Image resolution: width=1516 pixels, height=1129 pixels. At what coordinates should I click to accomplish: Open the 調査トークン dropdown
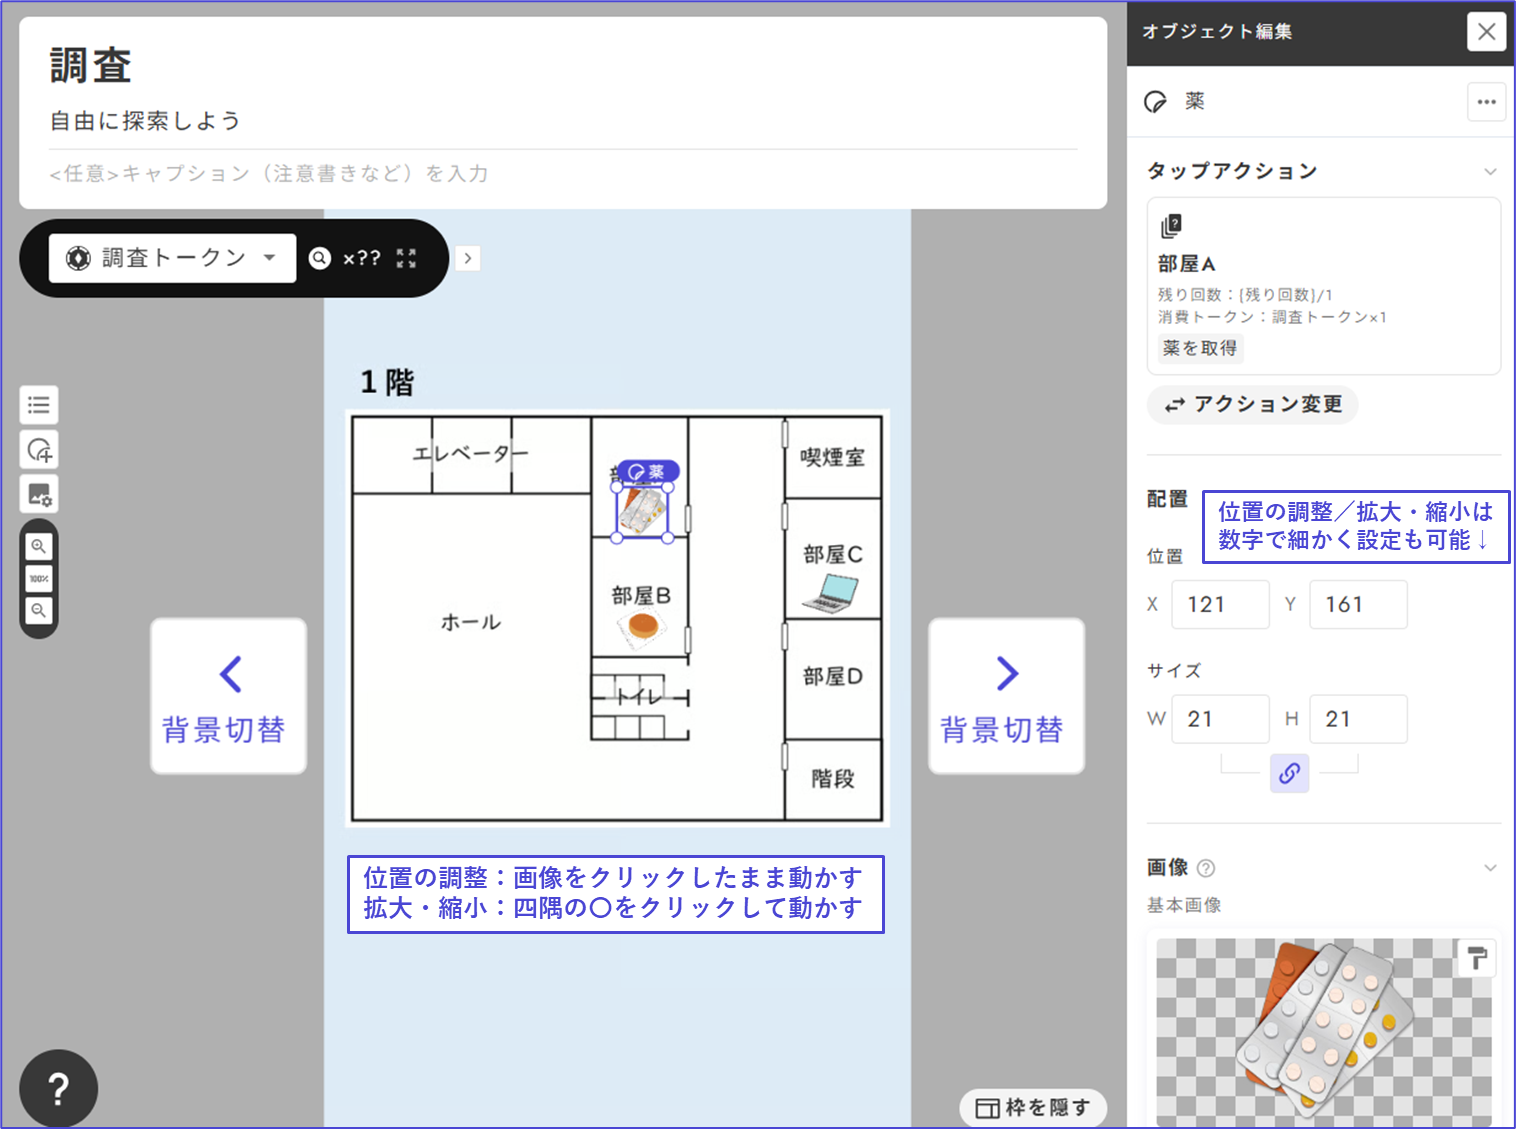coord(172,258)
